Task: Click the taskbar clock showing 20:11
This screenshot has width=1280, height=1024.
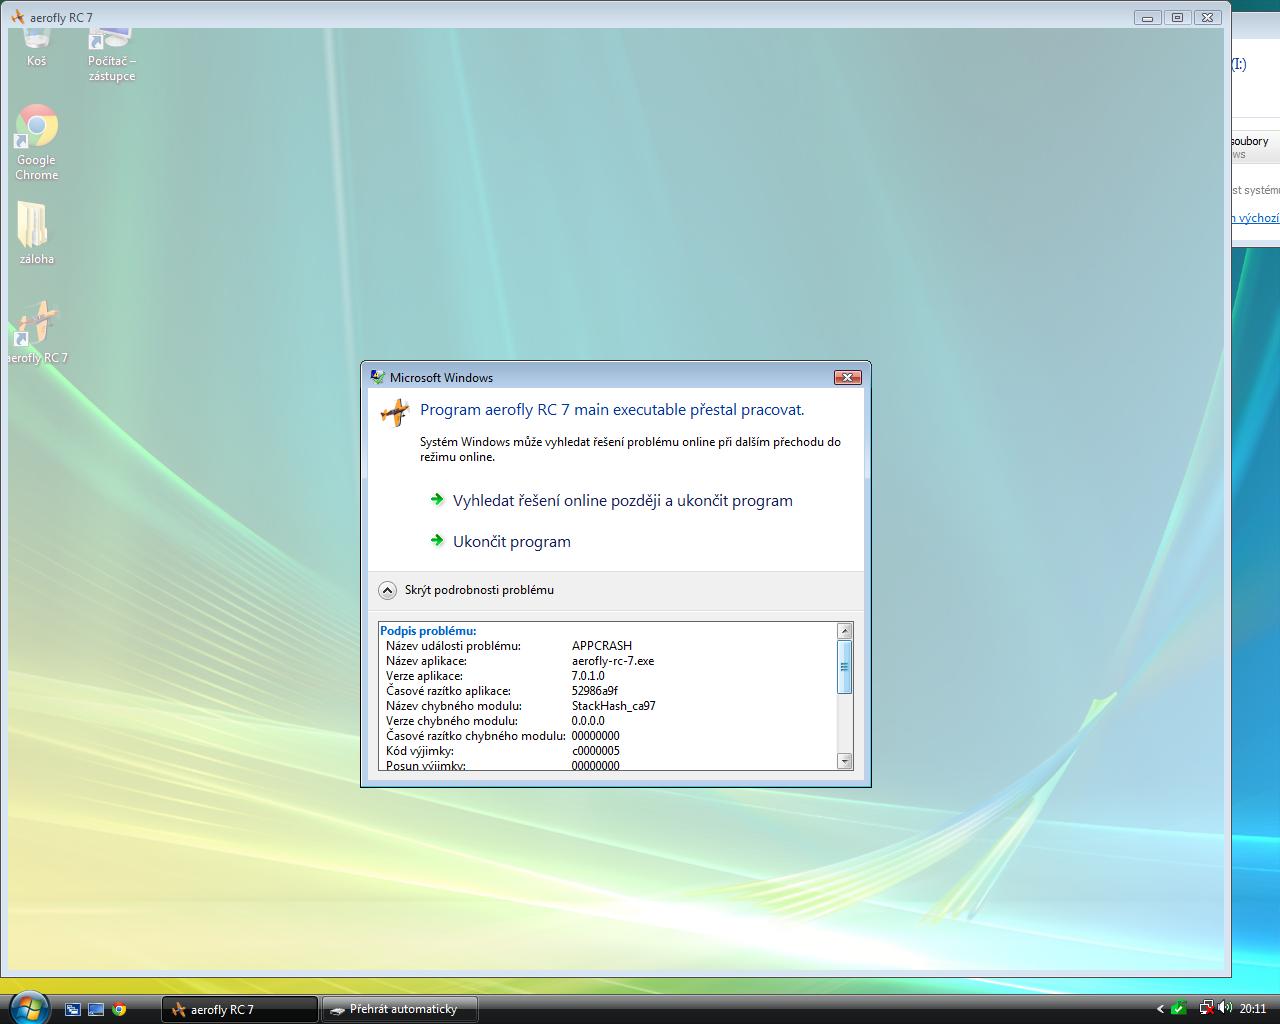Action: [x=1253, y=1009]
